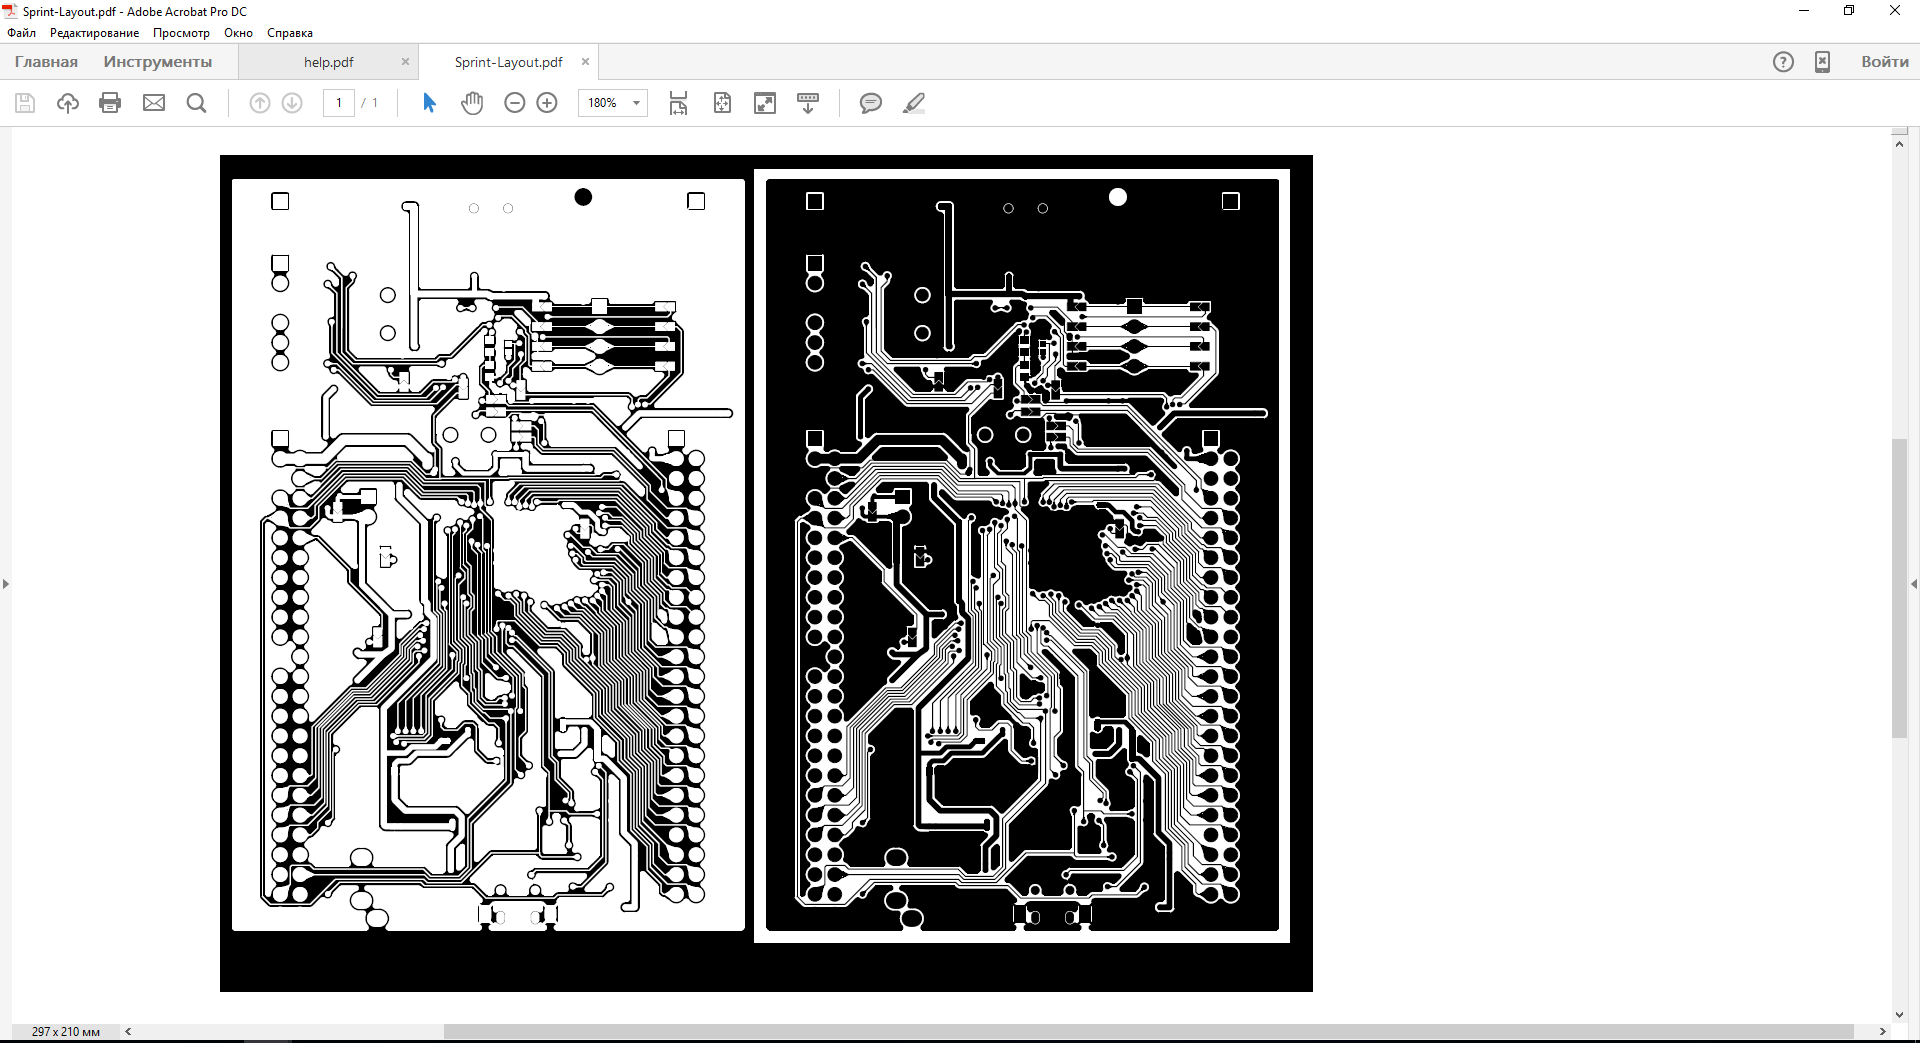Go to previous page arrow icon
The width and height of the screenshot is (1920, 1043).
click(x=259, y=103)
